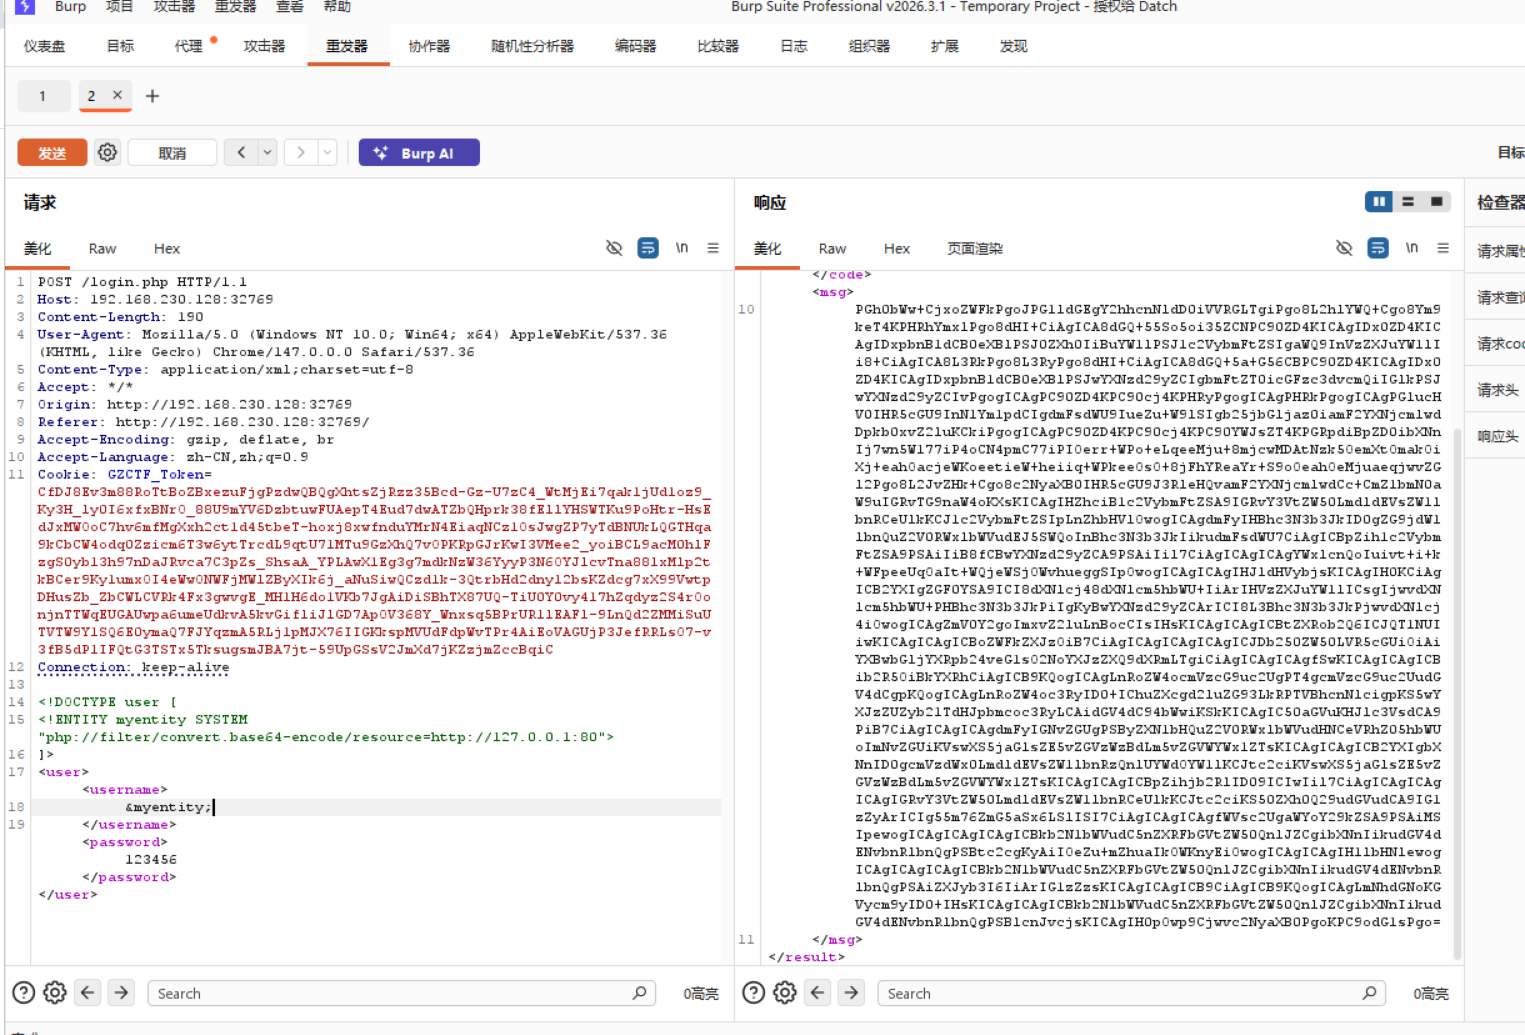Focus the request Search field
Image resolution: width=1525 pixels, height=1035 pixels.
(401, 992)
